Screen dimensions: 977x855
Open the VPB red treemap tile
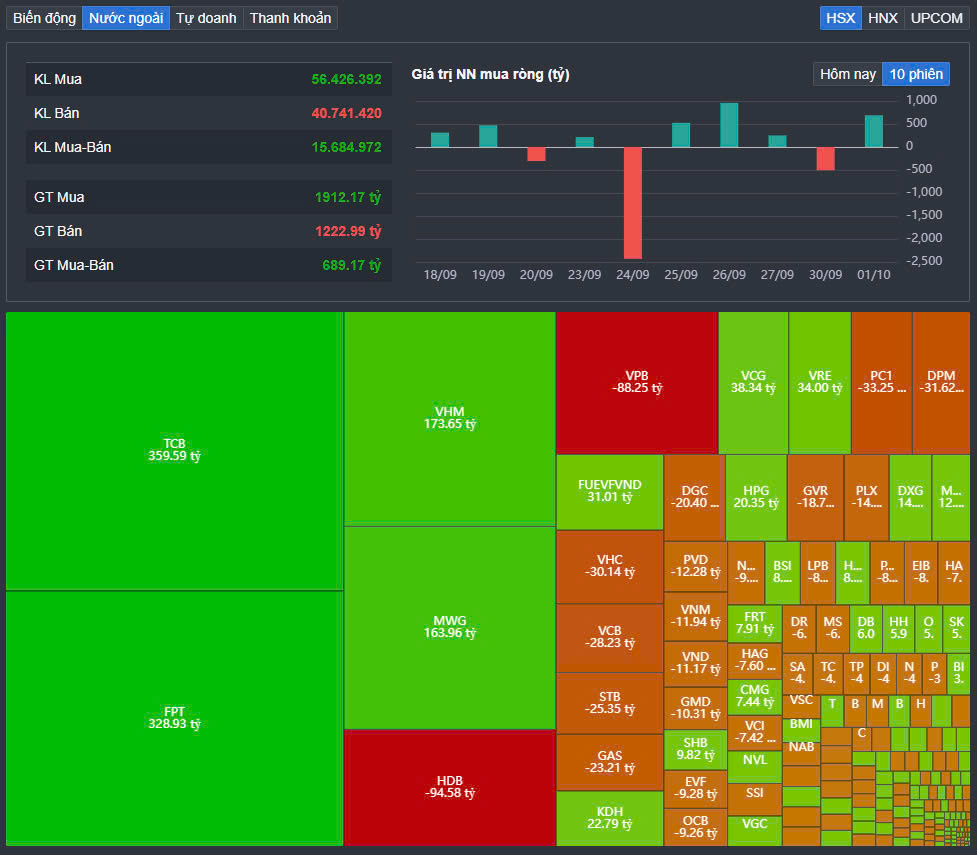tap(637, 383)
